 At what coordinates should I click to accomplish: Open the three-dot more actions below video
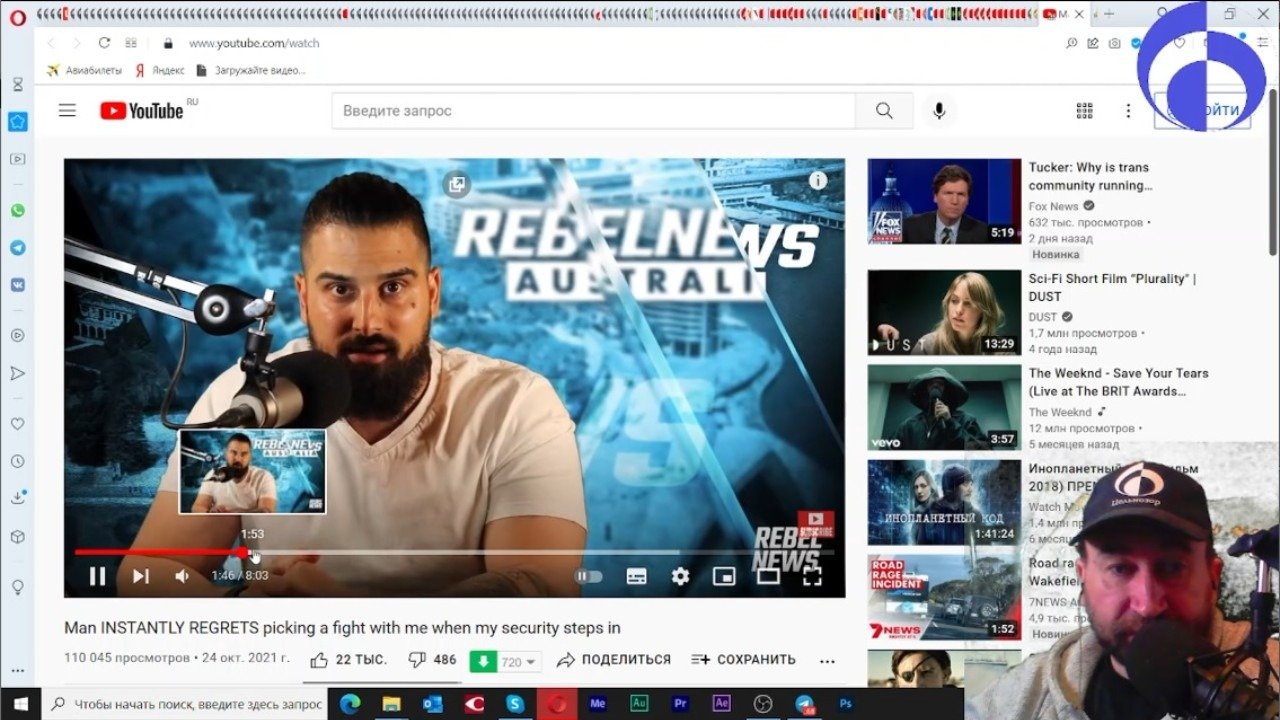[827, 661]
